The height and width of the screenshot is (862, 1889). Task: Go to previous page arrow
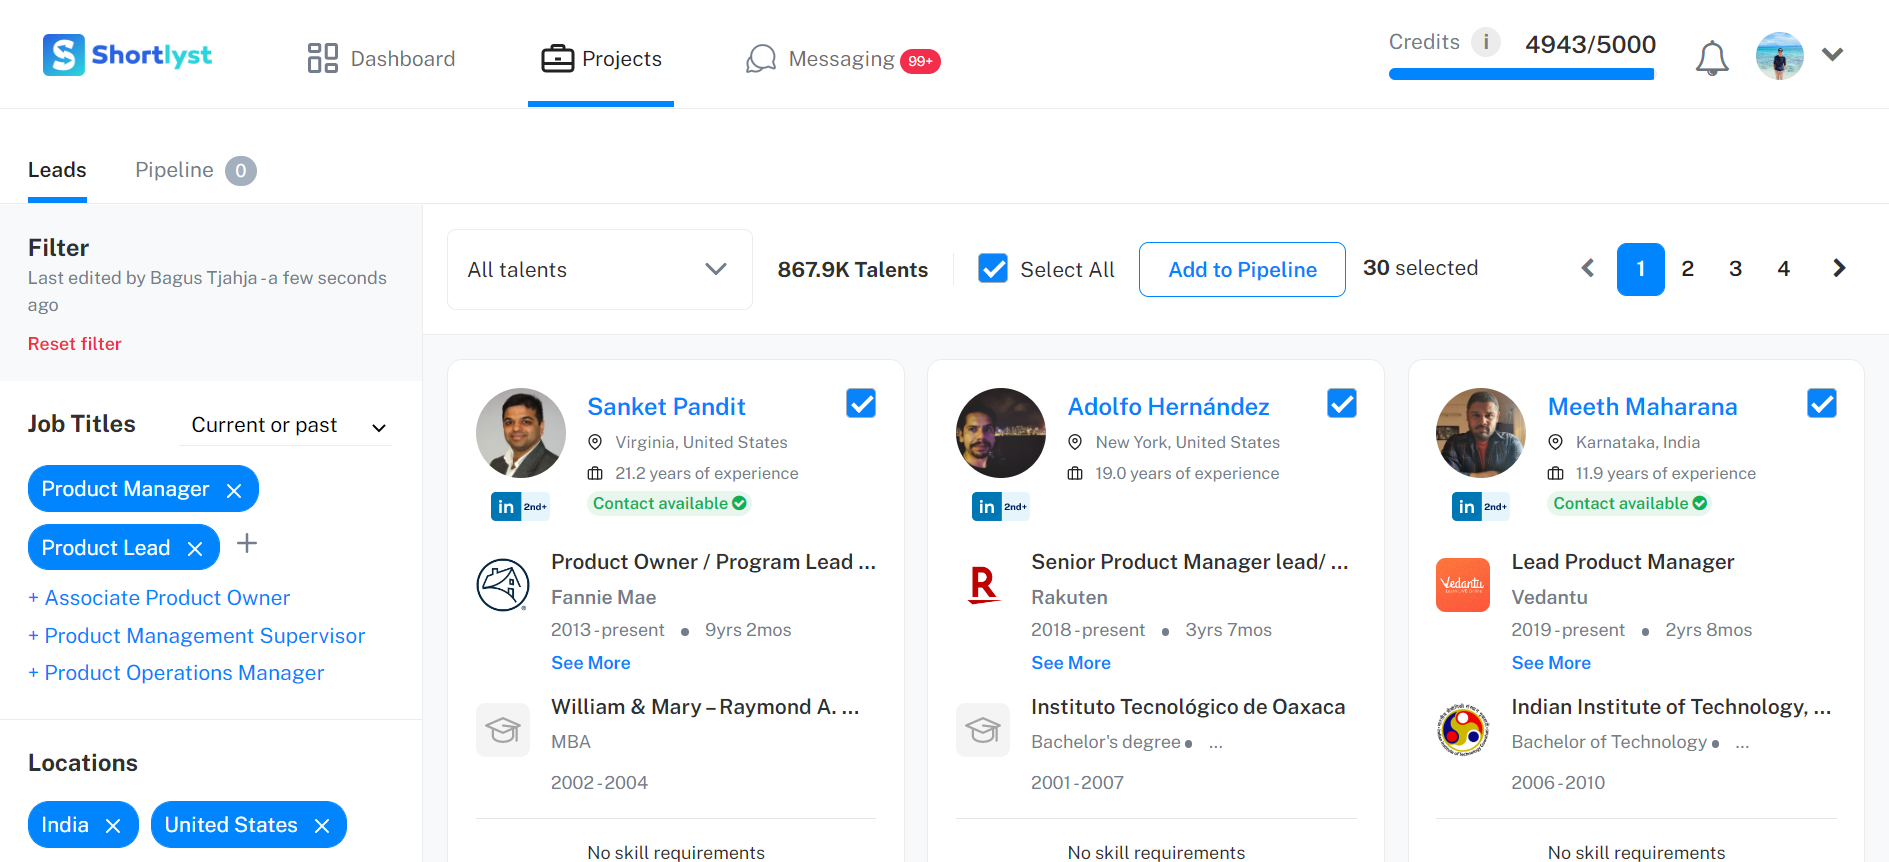1588,268
